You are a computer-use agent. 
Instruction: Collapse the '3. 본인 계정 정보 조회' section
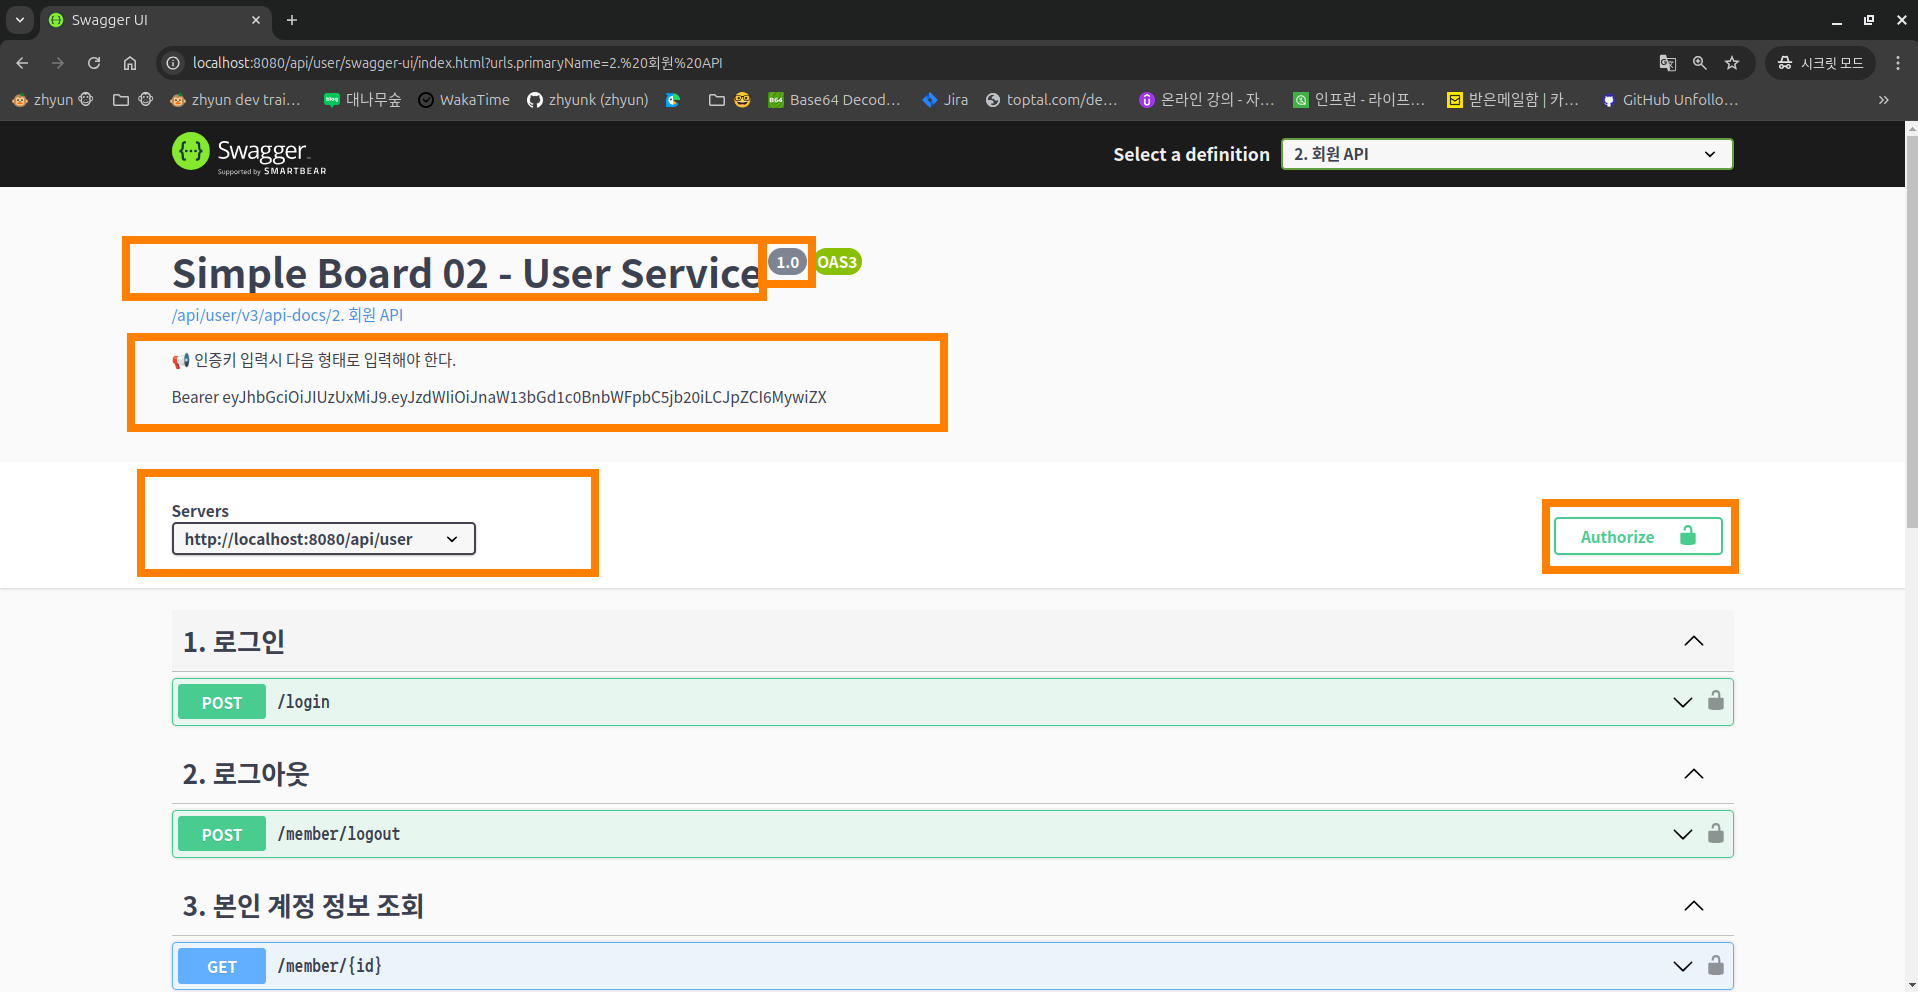pyautogui.click(x=1693, y=906)
